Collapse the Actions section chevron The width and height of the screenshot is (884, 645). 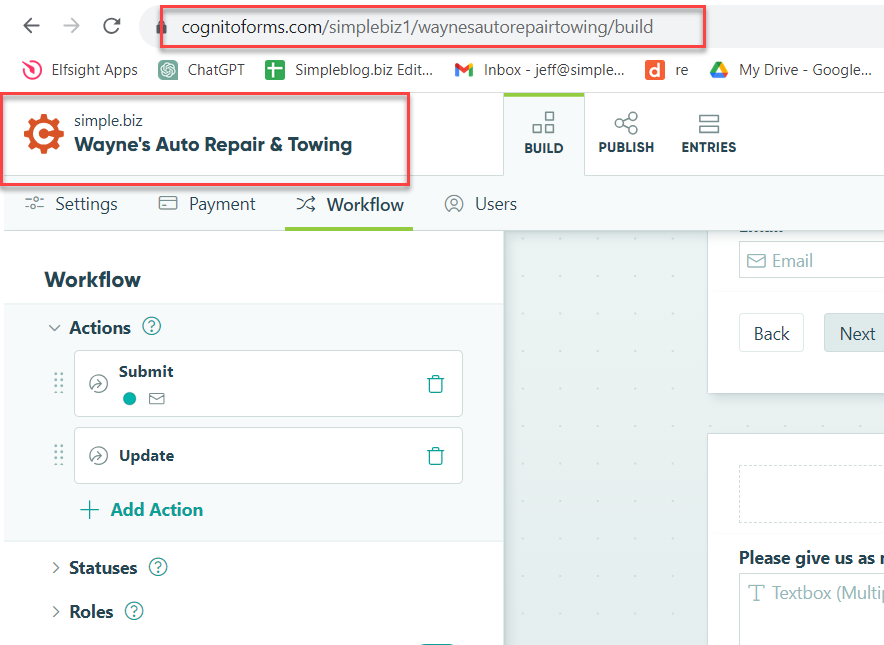[54, 328]
